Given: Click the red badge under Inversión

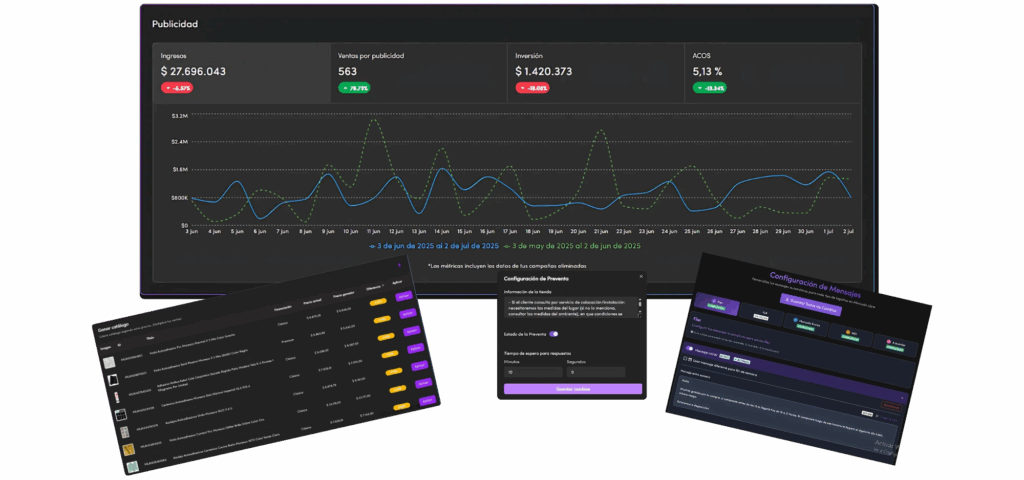Looking at the screenshot, I should [532, 88].
